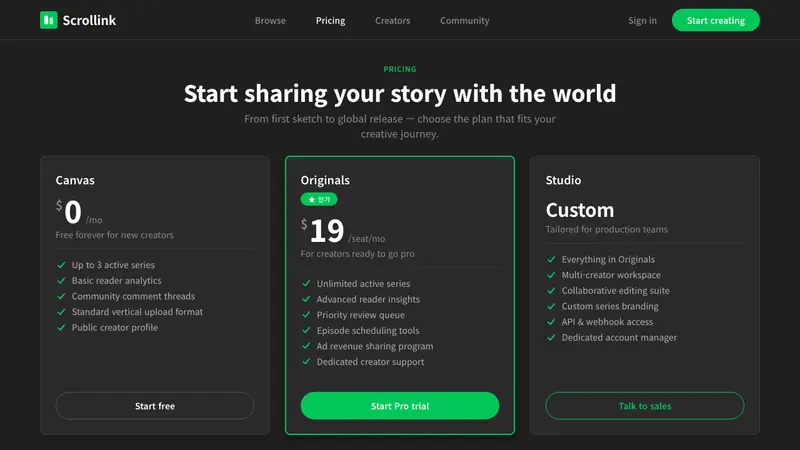The width and height of the screenshot is (800, 450).
Task: Click the 'Unlimited active series' feature text
Action: [363, 284]
